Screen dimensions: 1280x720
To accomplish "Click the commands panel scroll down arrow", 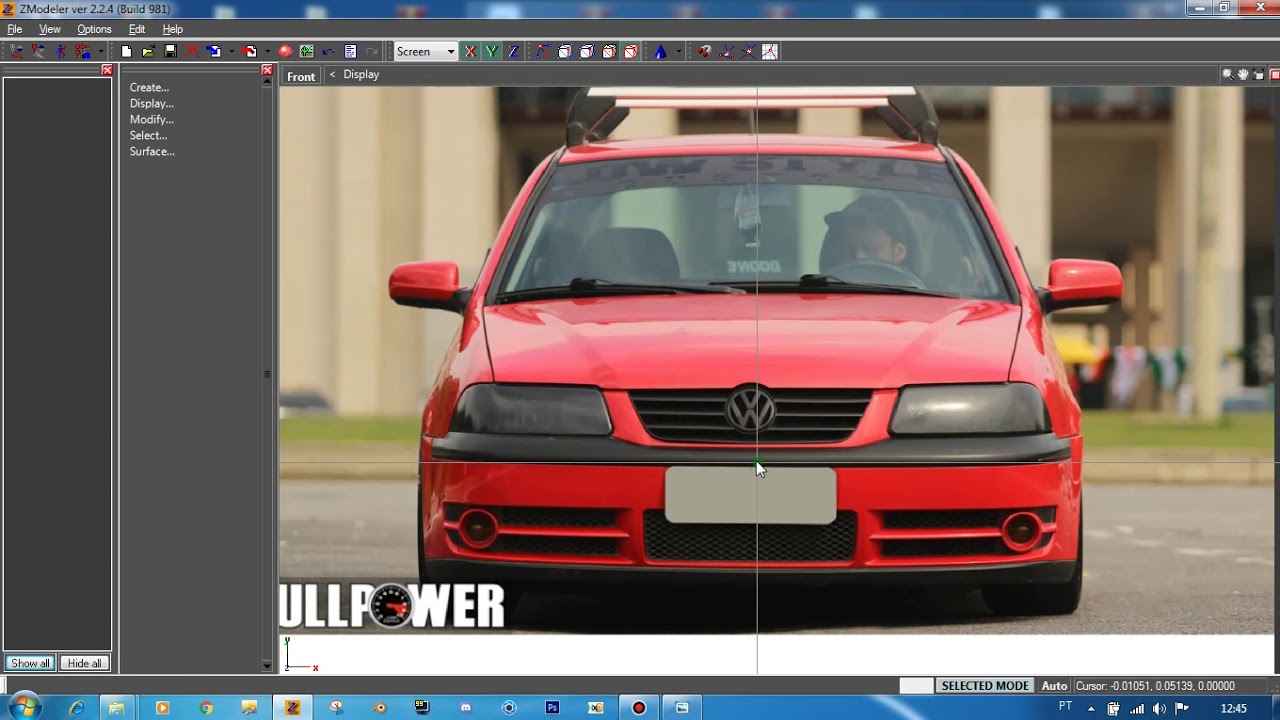I will click(x=267, y=665).
